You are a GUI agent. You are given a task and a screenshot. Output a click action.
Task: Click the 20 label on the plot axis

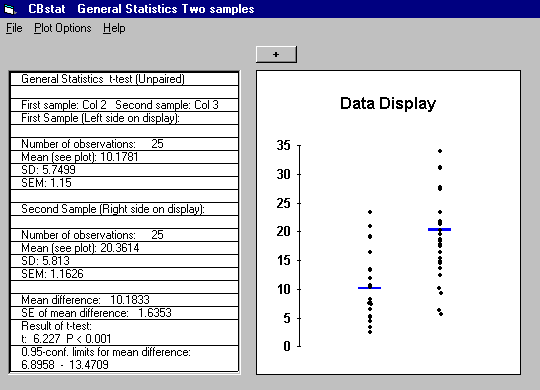(x=283, y=231)
